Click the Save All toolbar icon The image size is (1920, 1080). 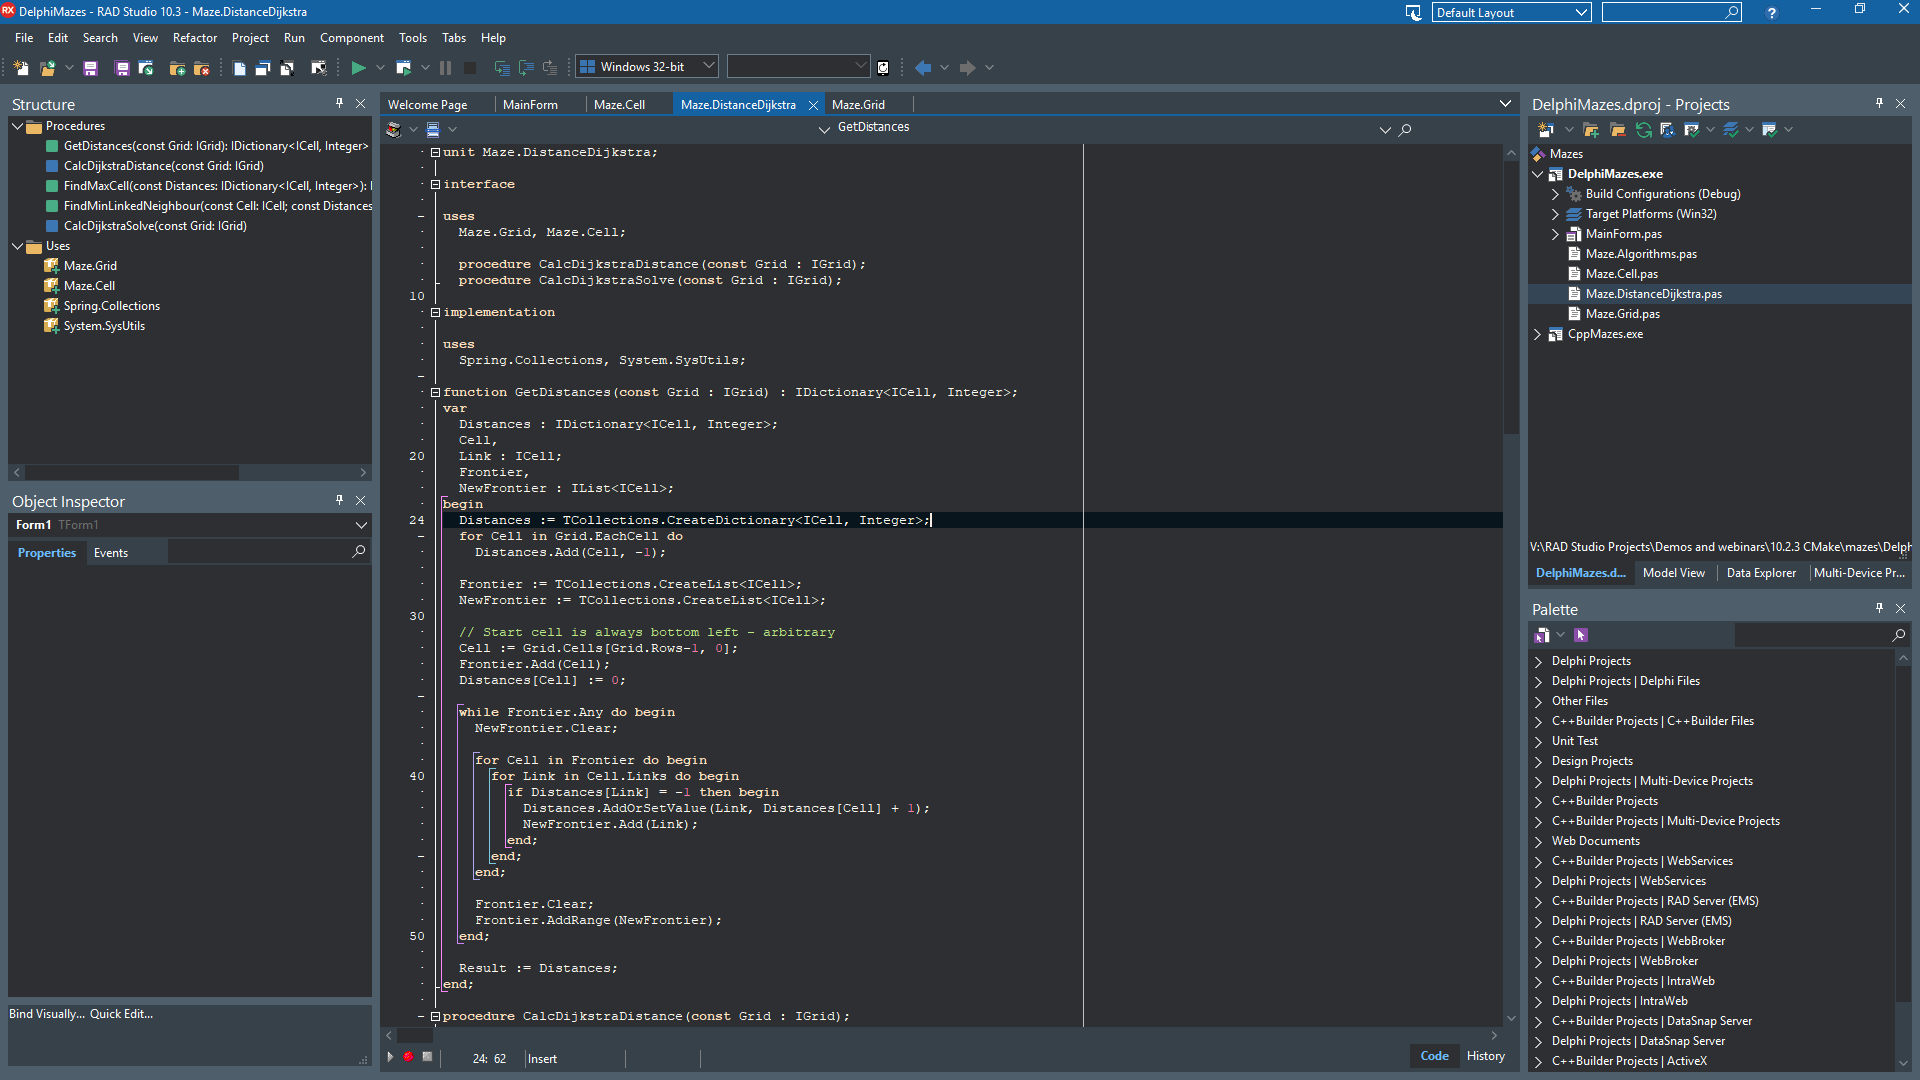[122, 68]
